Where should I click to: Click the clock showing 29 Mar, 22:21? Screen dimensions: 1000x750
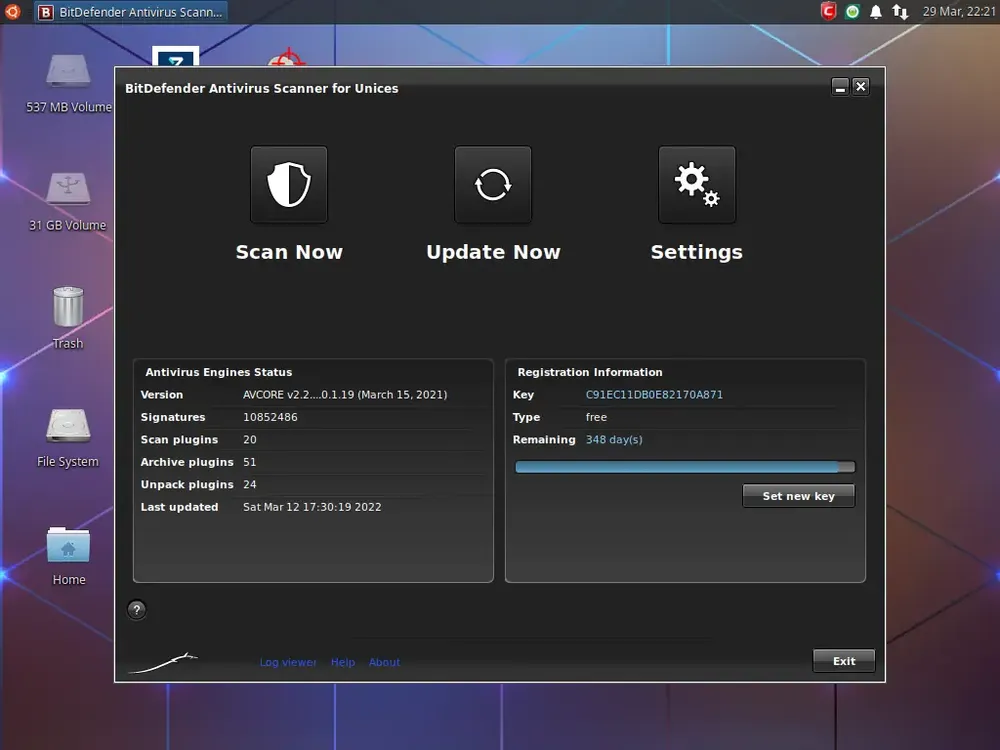(957, 12)
